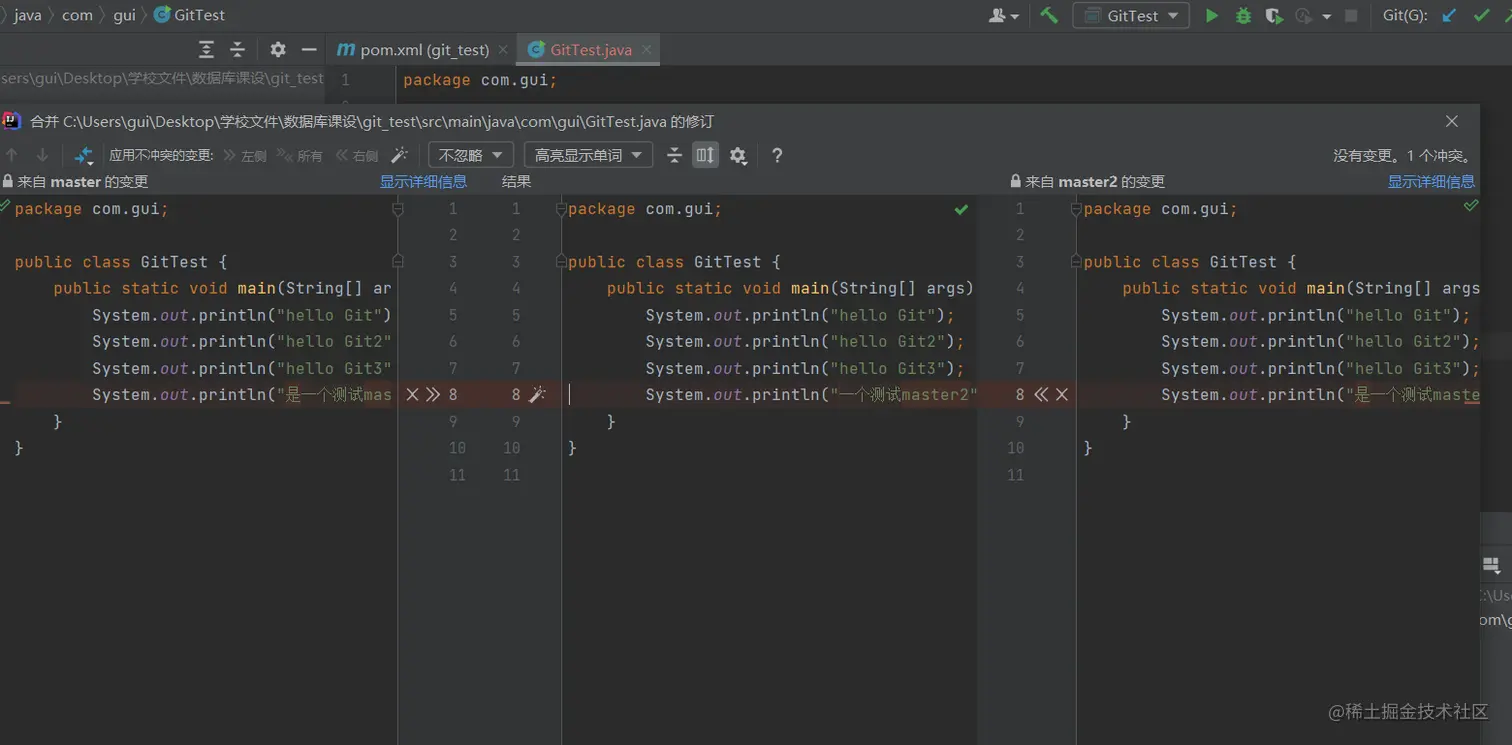Click the compare-contents icon in merge toolbar
Screen dimensions: 1512x745
84,155
